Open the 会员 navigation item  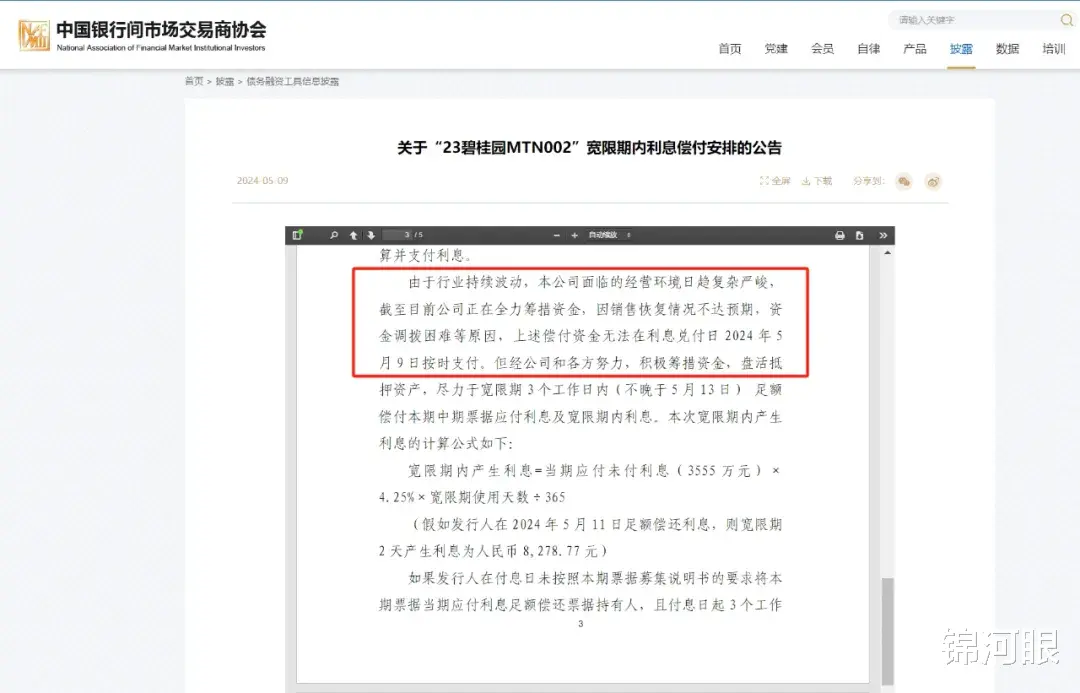click(822, 49)
